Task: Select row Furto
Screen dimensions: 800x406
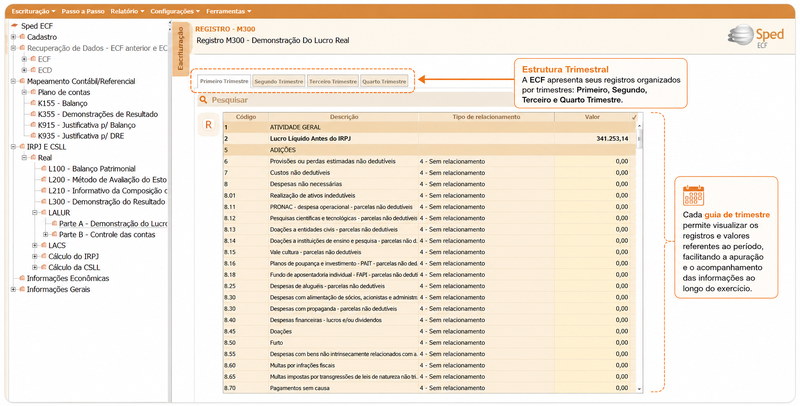Action: [429, 343]
